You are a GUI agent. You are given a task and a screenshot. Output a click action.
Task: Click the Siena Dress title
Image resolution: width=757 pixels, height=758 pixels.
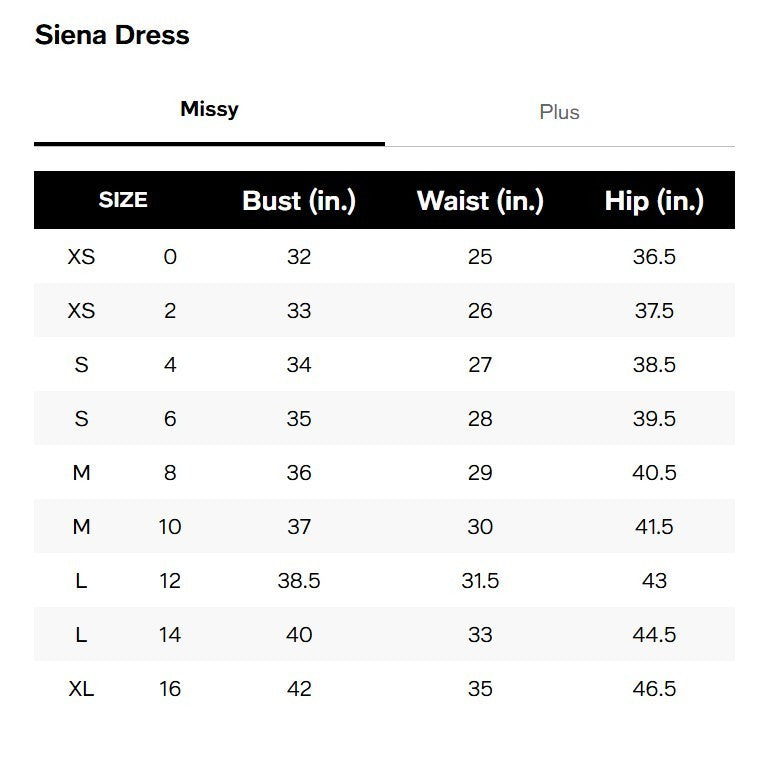point(112,35)
